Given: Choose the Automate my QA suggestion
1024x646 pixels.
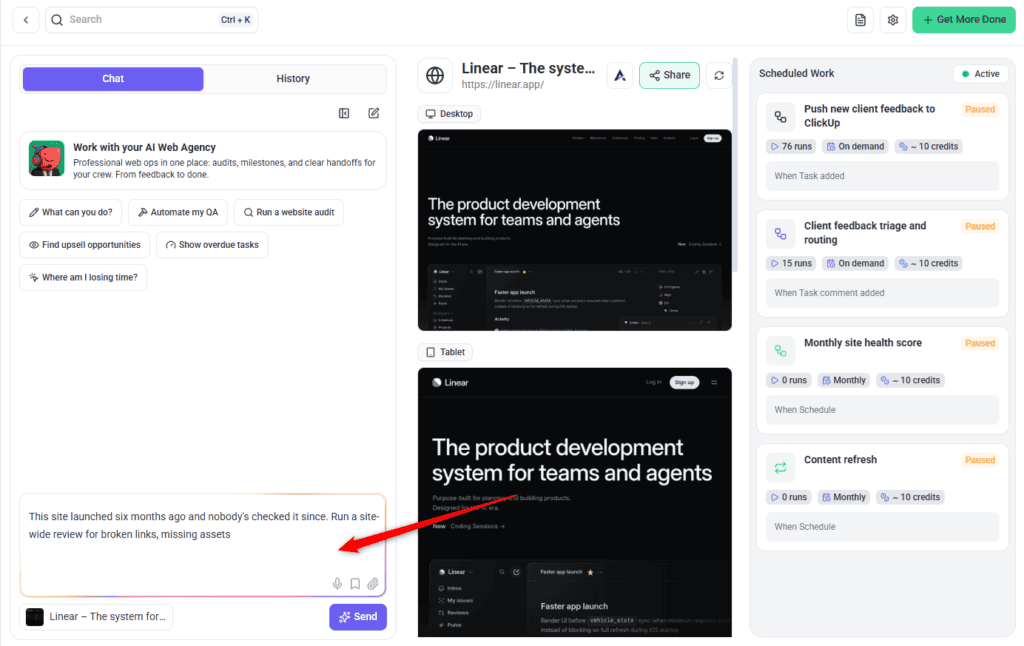Looking at the screenshot, I should pos(178,212).
